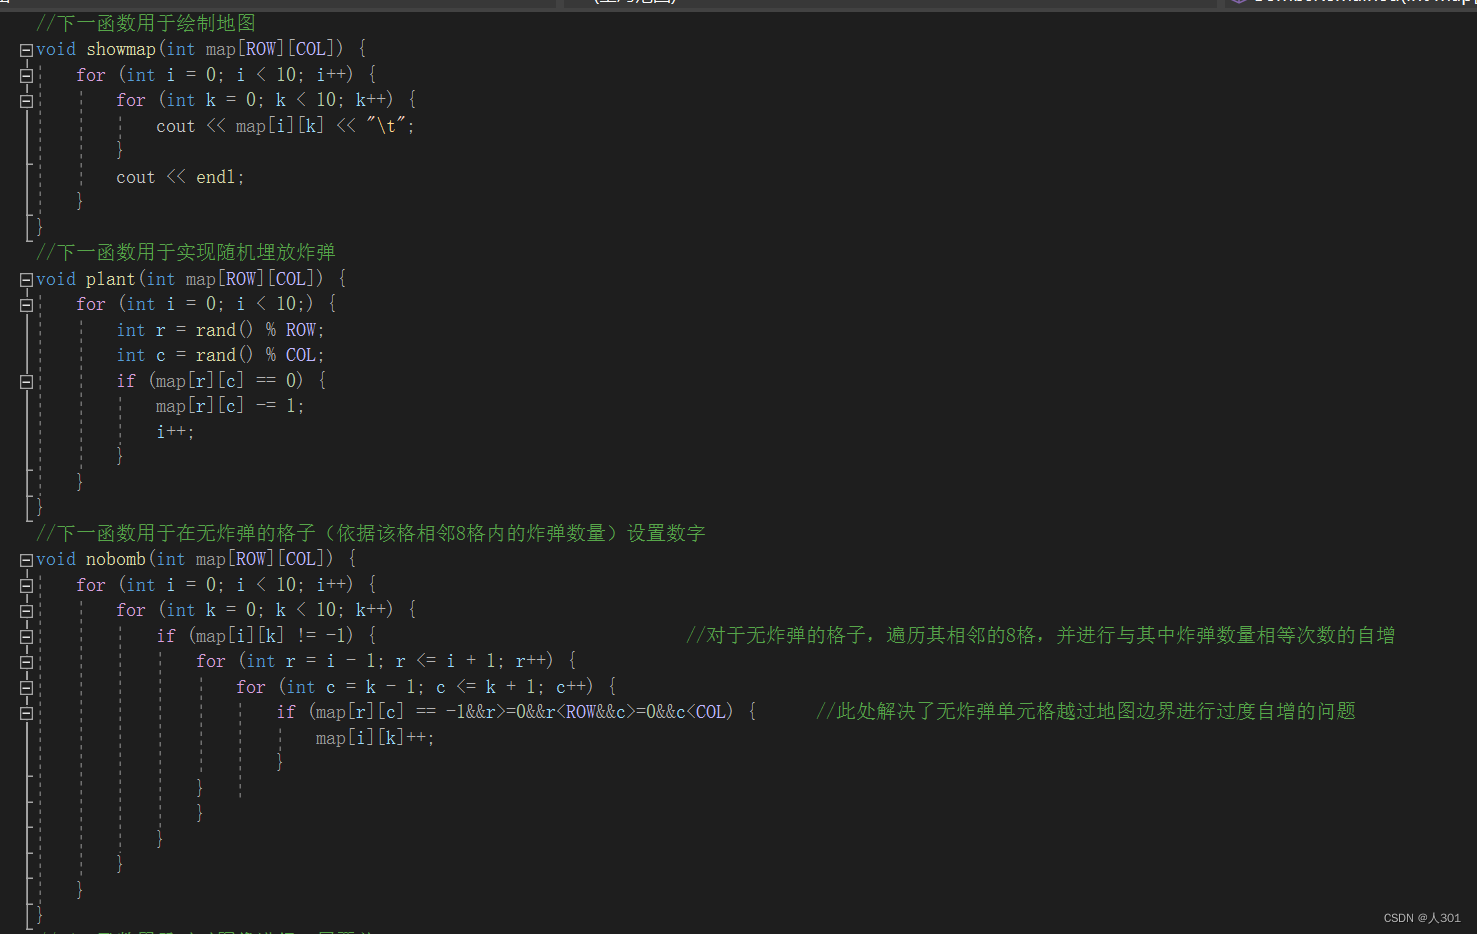Screen dimensions: 1477x934
Task: Collapse the for loop inside plant
Action: click(x=26, y=305)
